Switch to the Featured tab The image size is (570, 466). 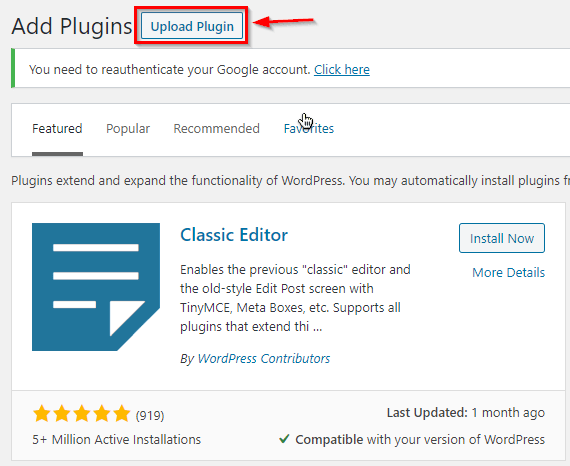pyautogui.click(x=57, y=128)
